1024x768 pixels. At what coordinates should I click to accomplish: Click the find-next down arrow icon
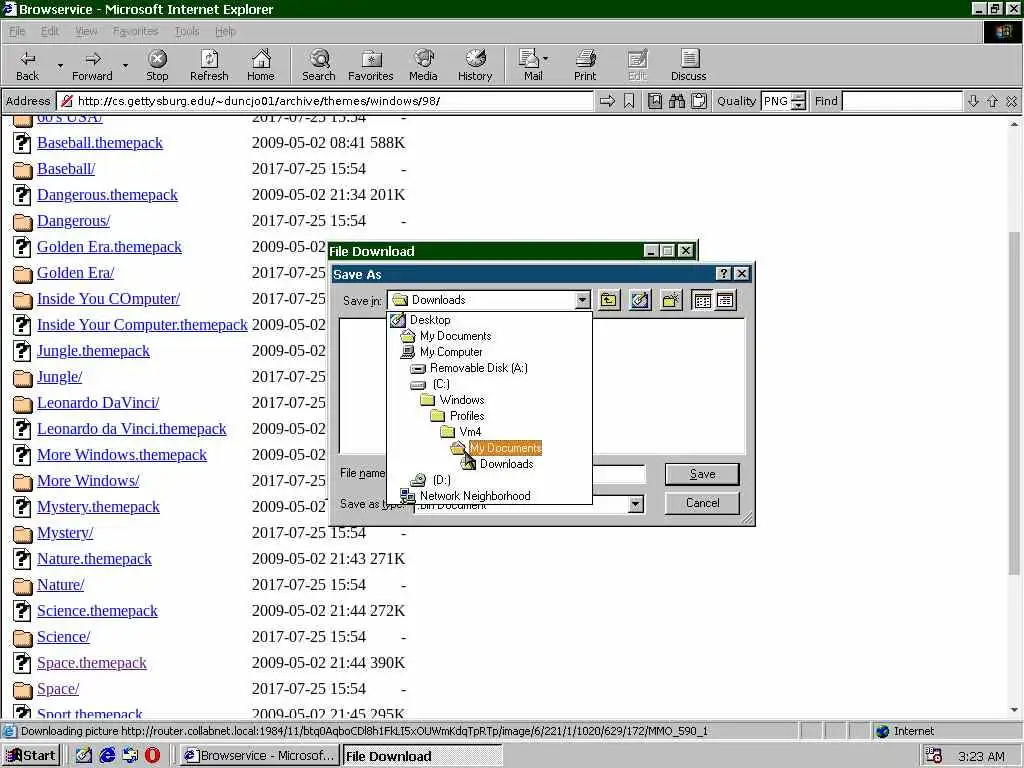(973, 101)
